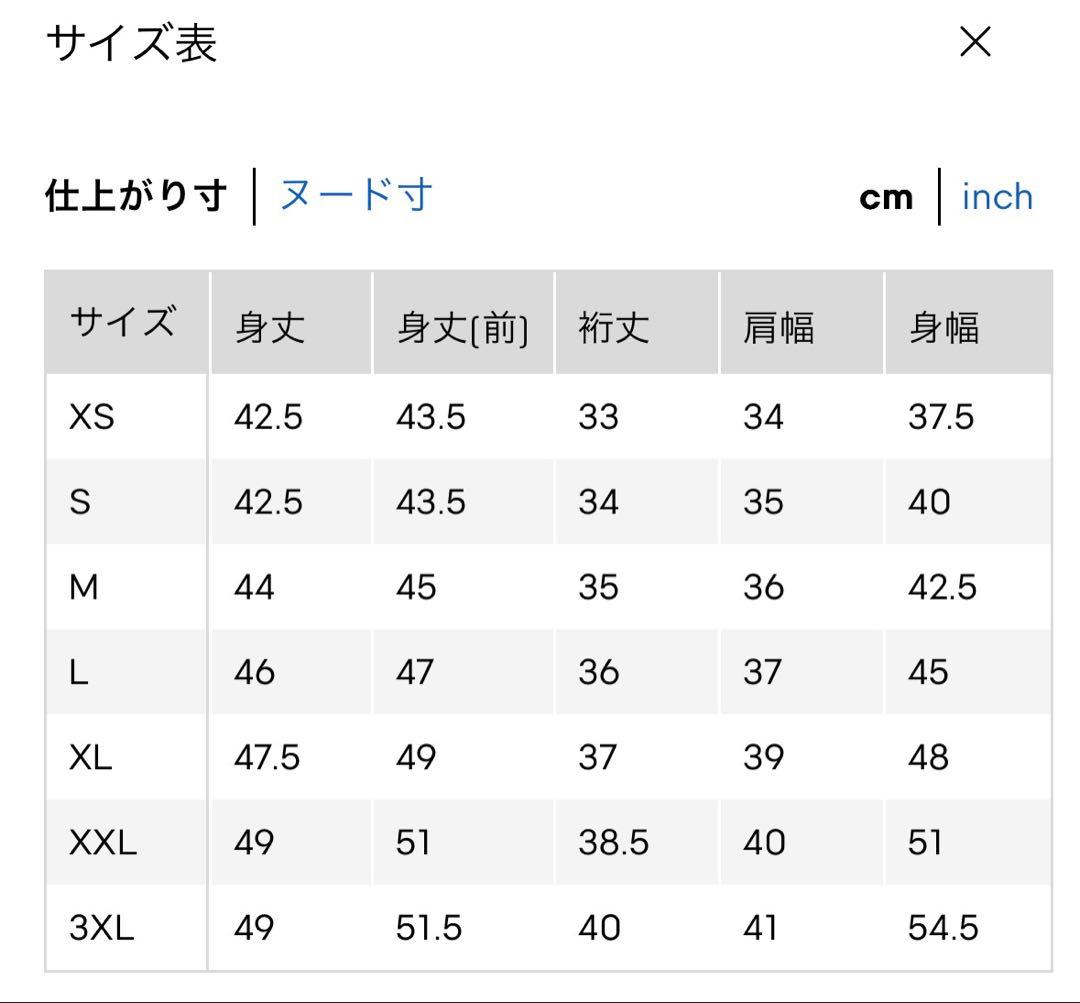Image resolution: width=1080 pixels, height=1003 pixels.
Task: Switch units to inch
Action: click(997, 197)
